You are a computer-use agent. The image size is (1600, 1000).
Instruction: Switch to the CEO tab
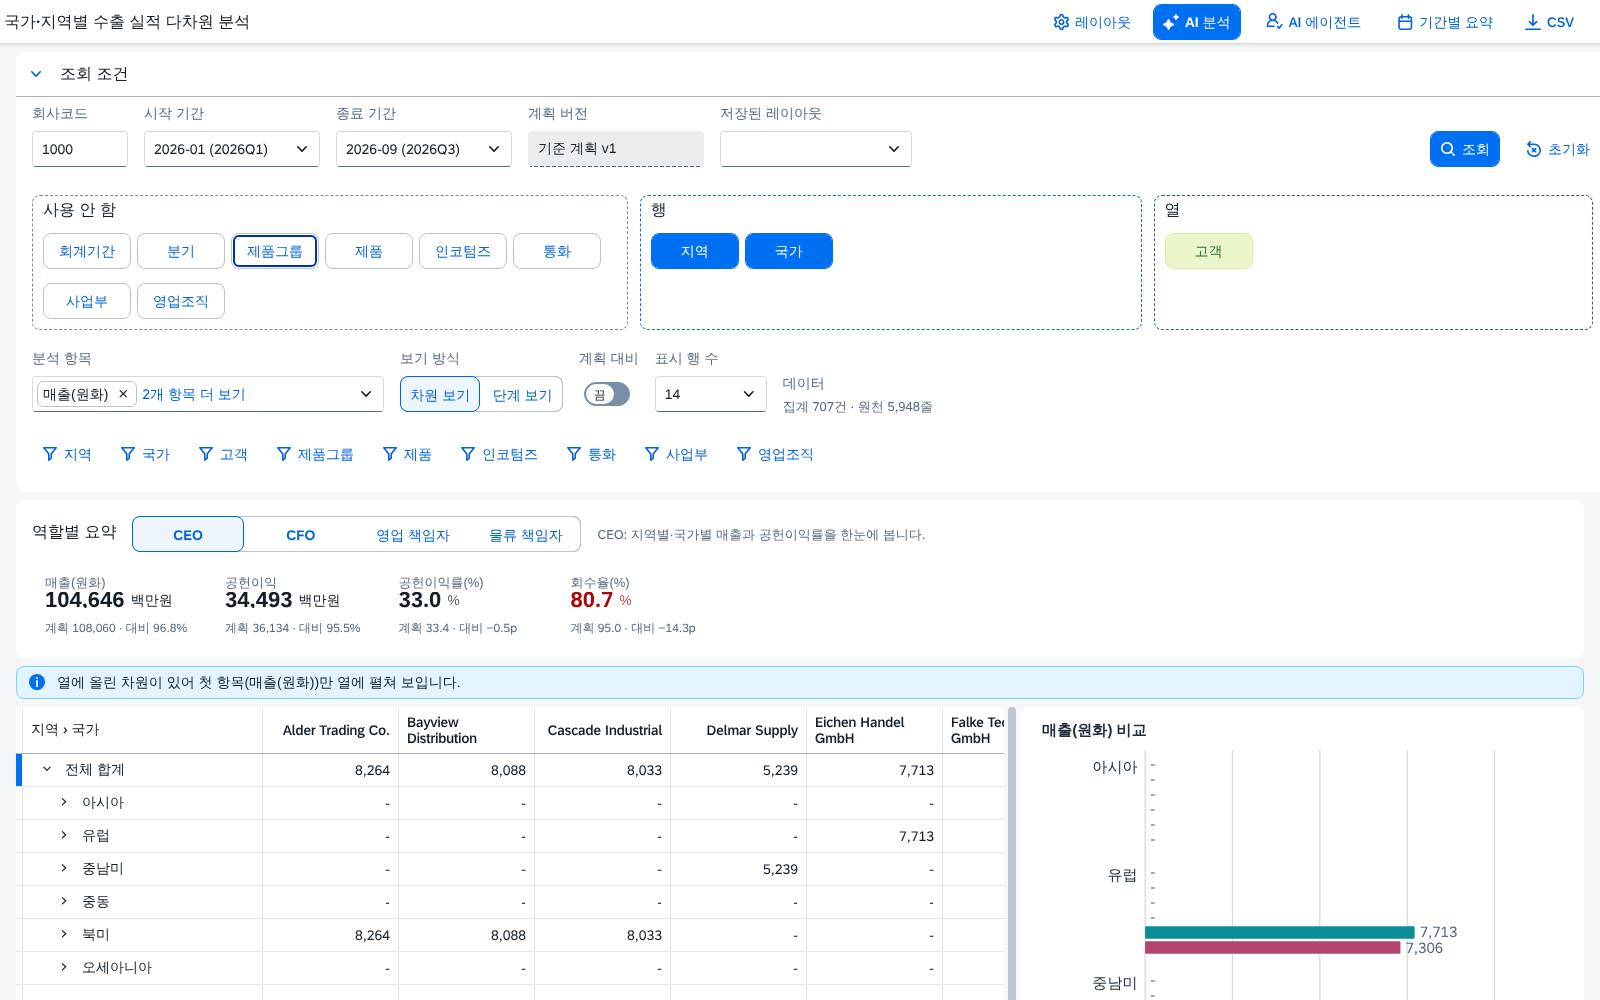tap(188, 534)
